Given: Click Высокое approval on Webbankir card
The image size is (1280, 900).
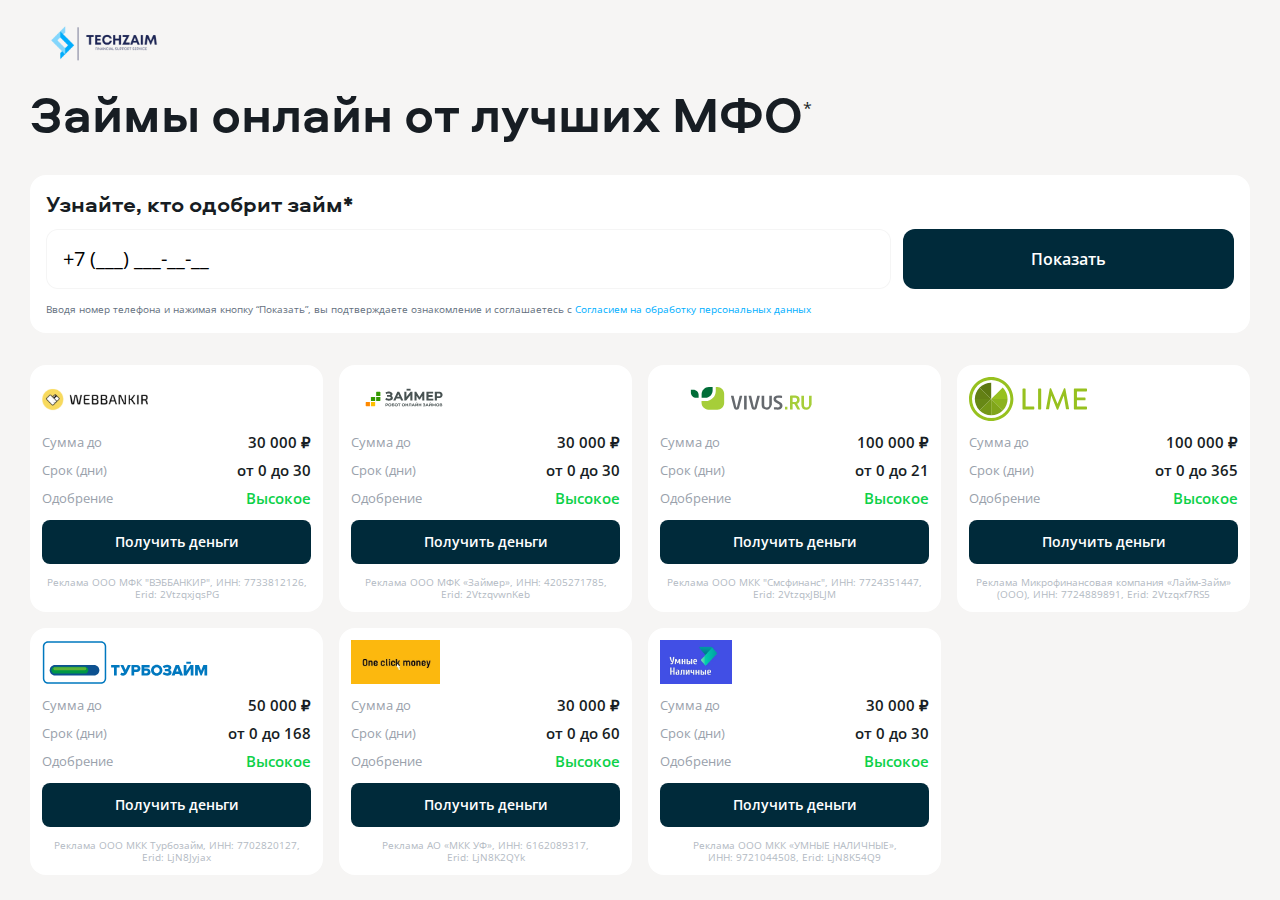Looking at the screenshot, I should click(278, 499).
